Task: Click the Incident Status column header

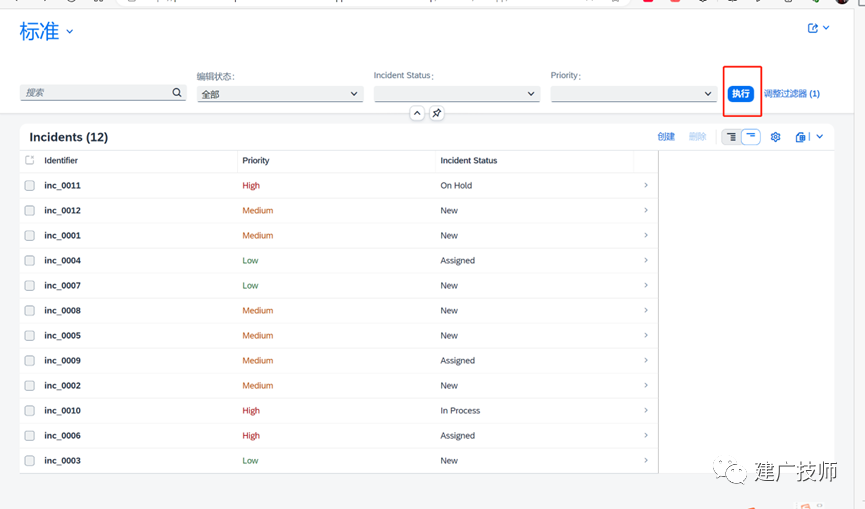Action: click(x=468, y=160)
